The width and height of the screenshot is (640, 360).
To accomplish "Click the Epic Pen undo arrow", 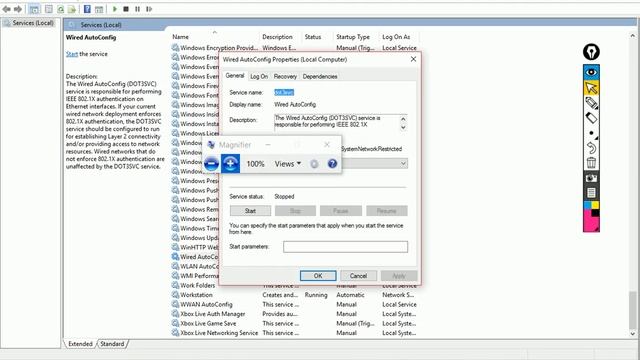I will (x=591, y=148).
